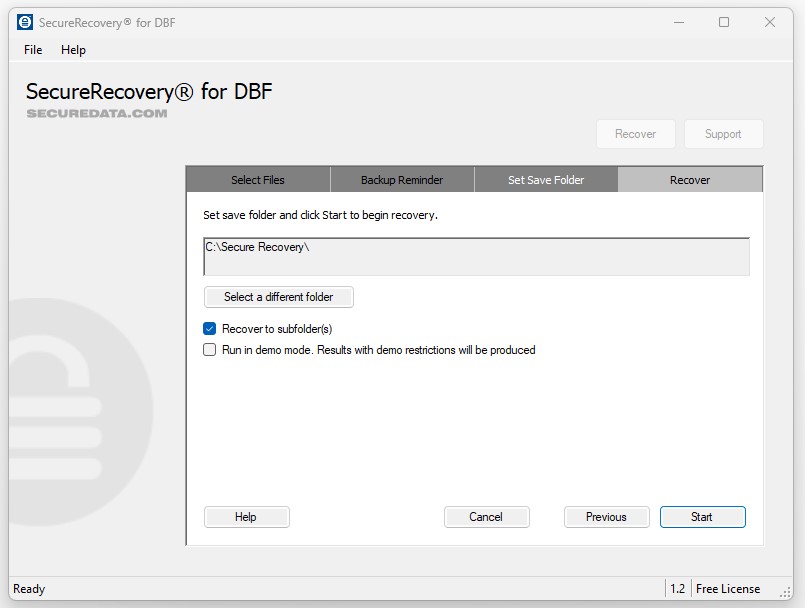Go to the Backup Reminder tab

(402, 180)
